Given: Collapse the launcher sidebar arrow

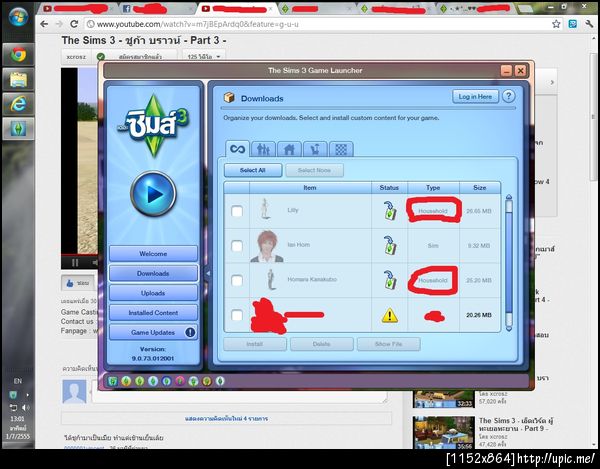Looking at the screenshot, I should tap(208, 273).
